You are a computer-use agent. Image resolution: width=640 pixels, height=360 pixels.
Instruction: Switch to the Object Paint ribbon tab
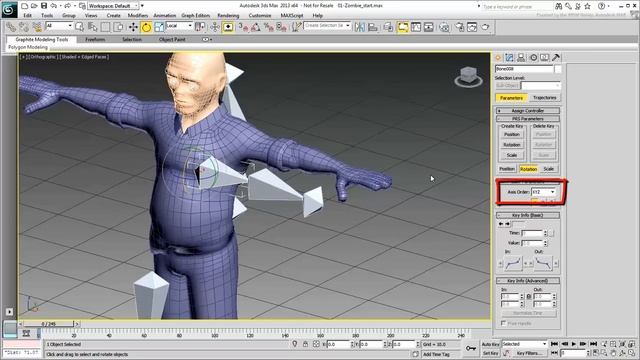click(172, 40)
